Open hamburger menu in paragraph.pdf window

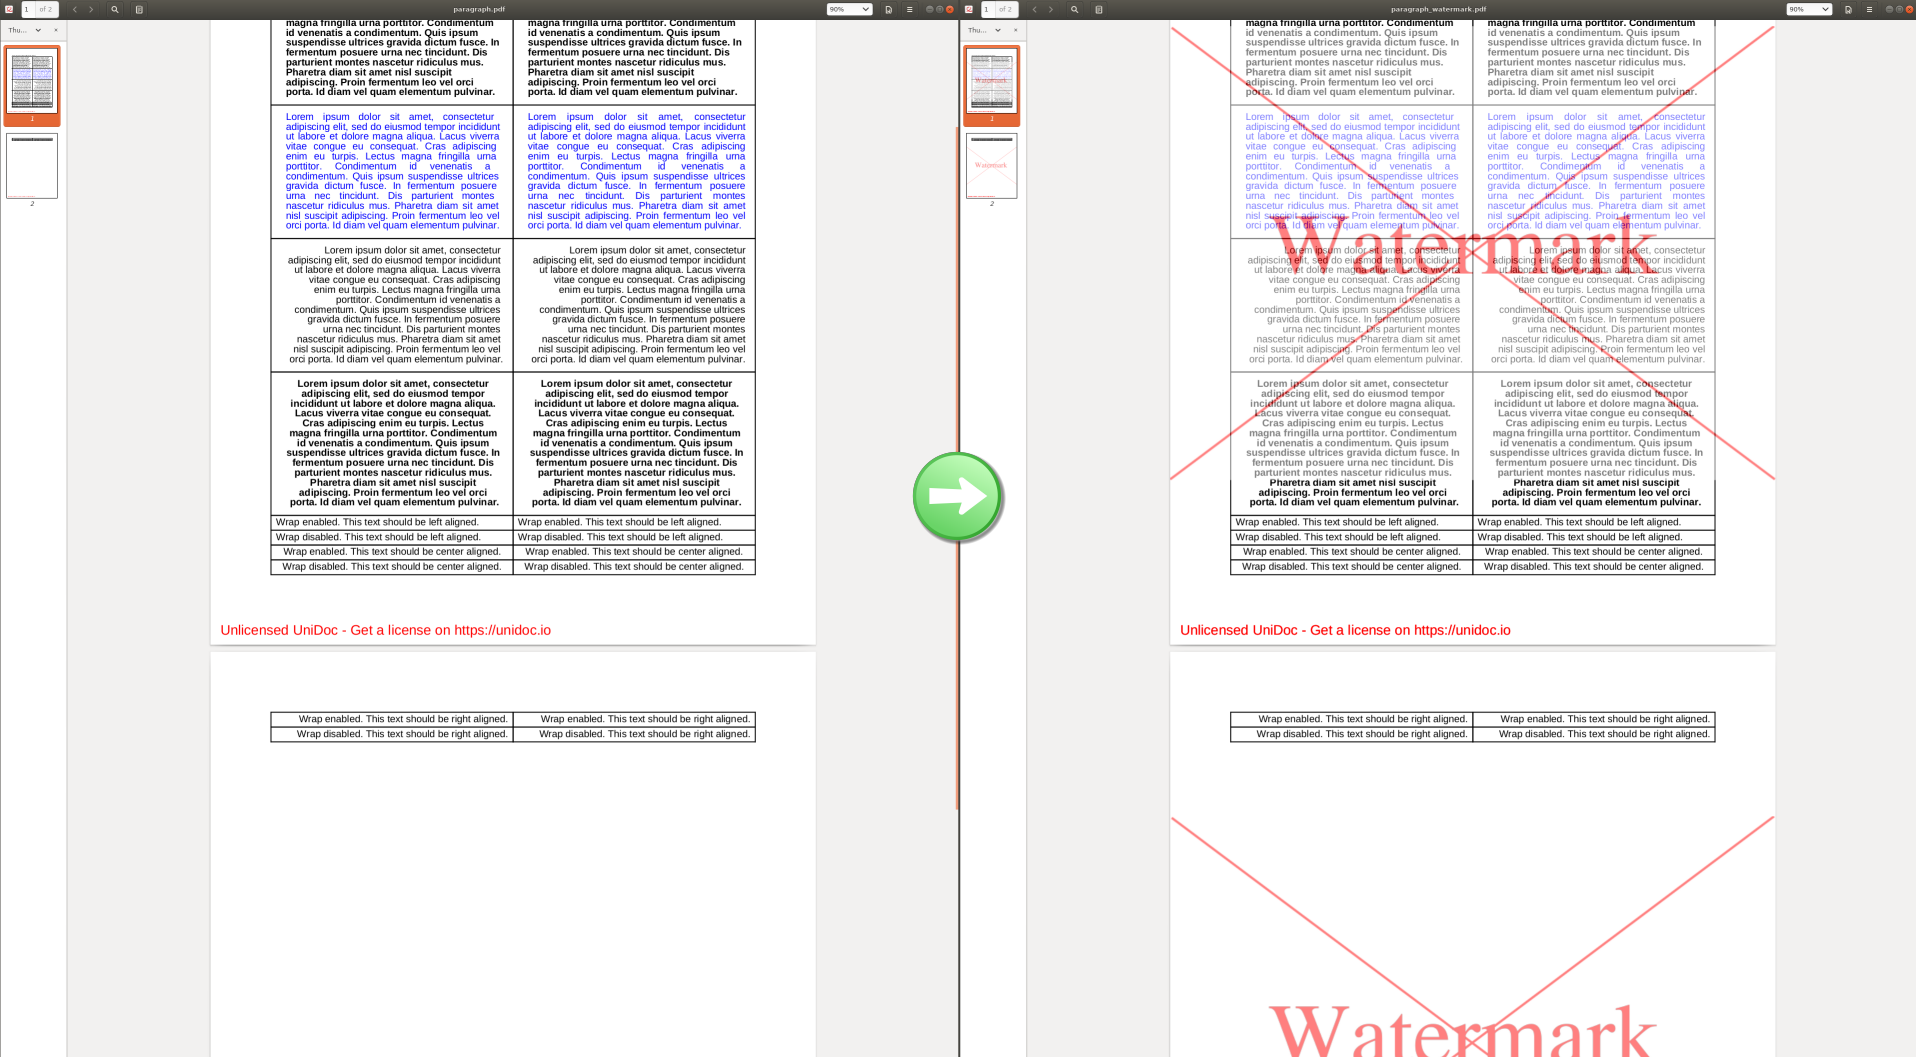click(909, 9)
